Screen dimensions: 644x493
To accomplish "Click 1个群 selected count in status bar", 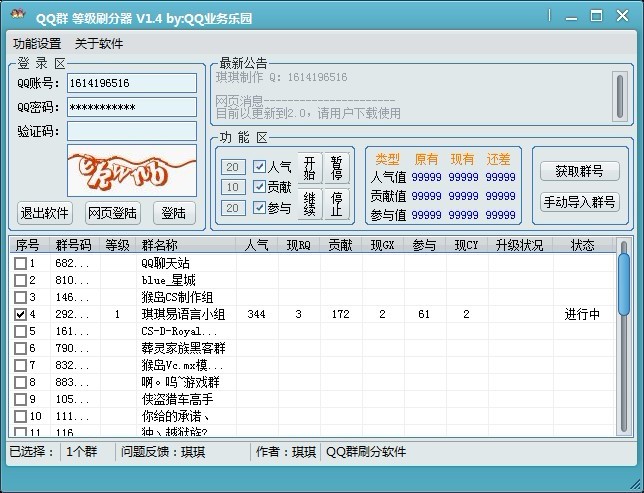I will [x=81, y=452].
